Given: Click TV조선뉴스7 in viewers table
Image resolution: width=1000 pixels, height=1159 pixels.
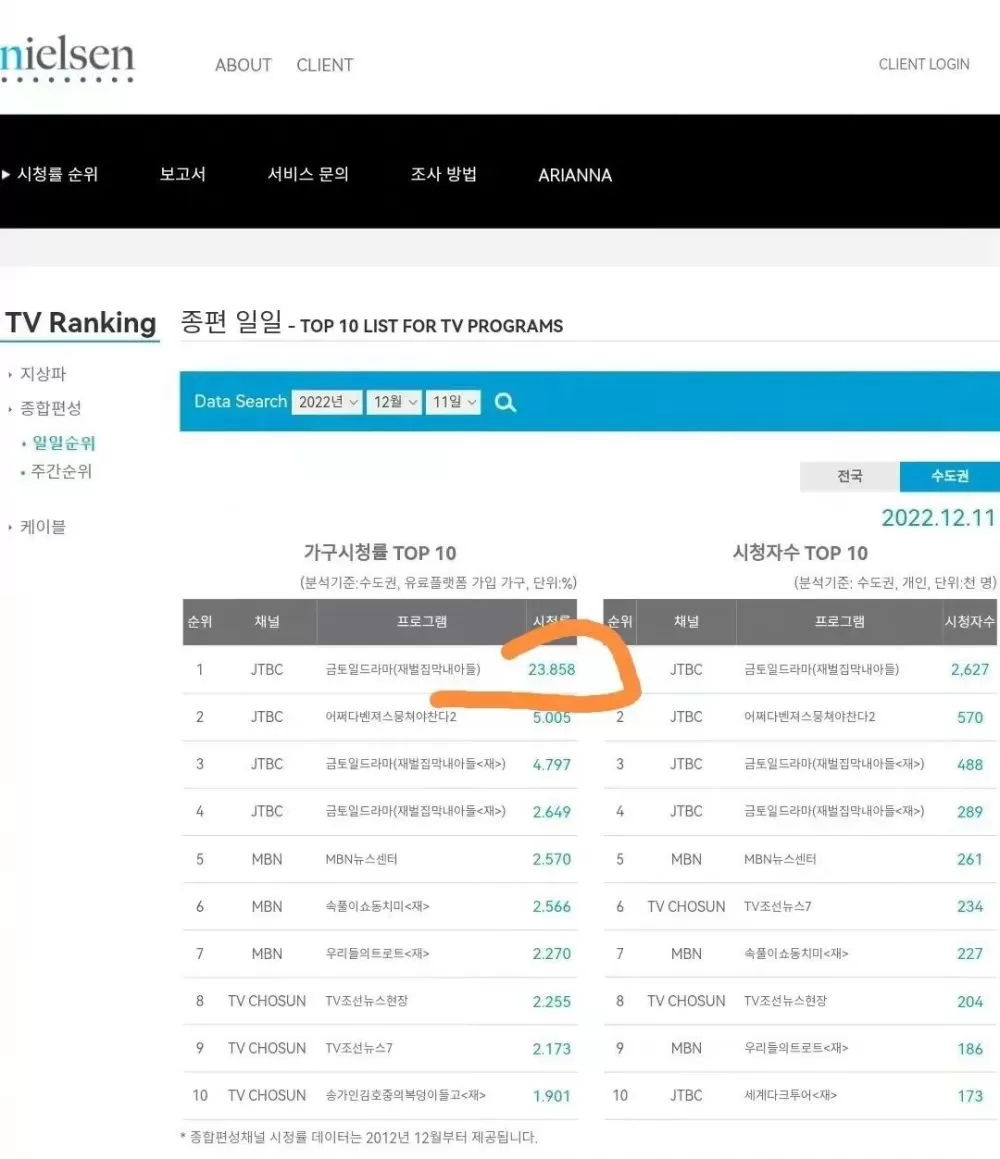Looking at the screenshot, I should coord(778,906).
